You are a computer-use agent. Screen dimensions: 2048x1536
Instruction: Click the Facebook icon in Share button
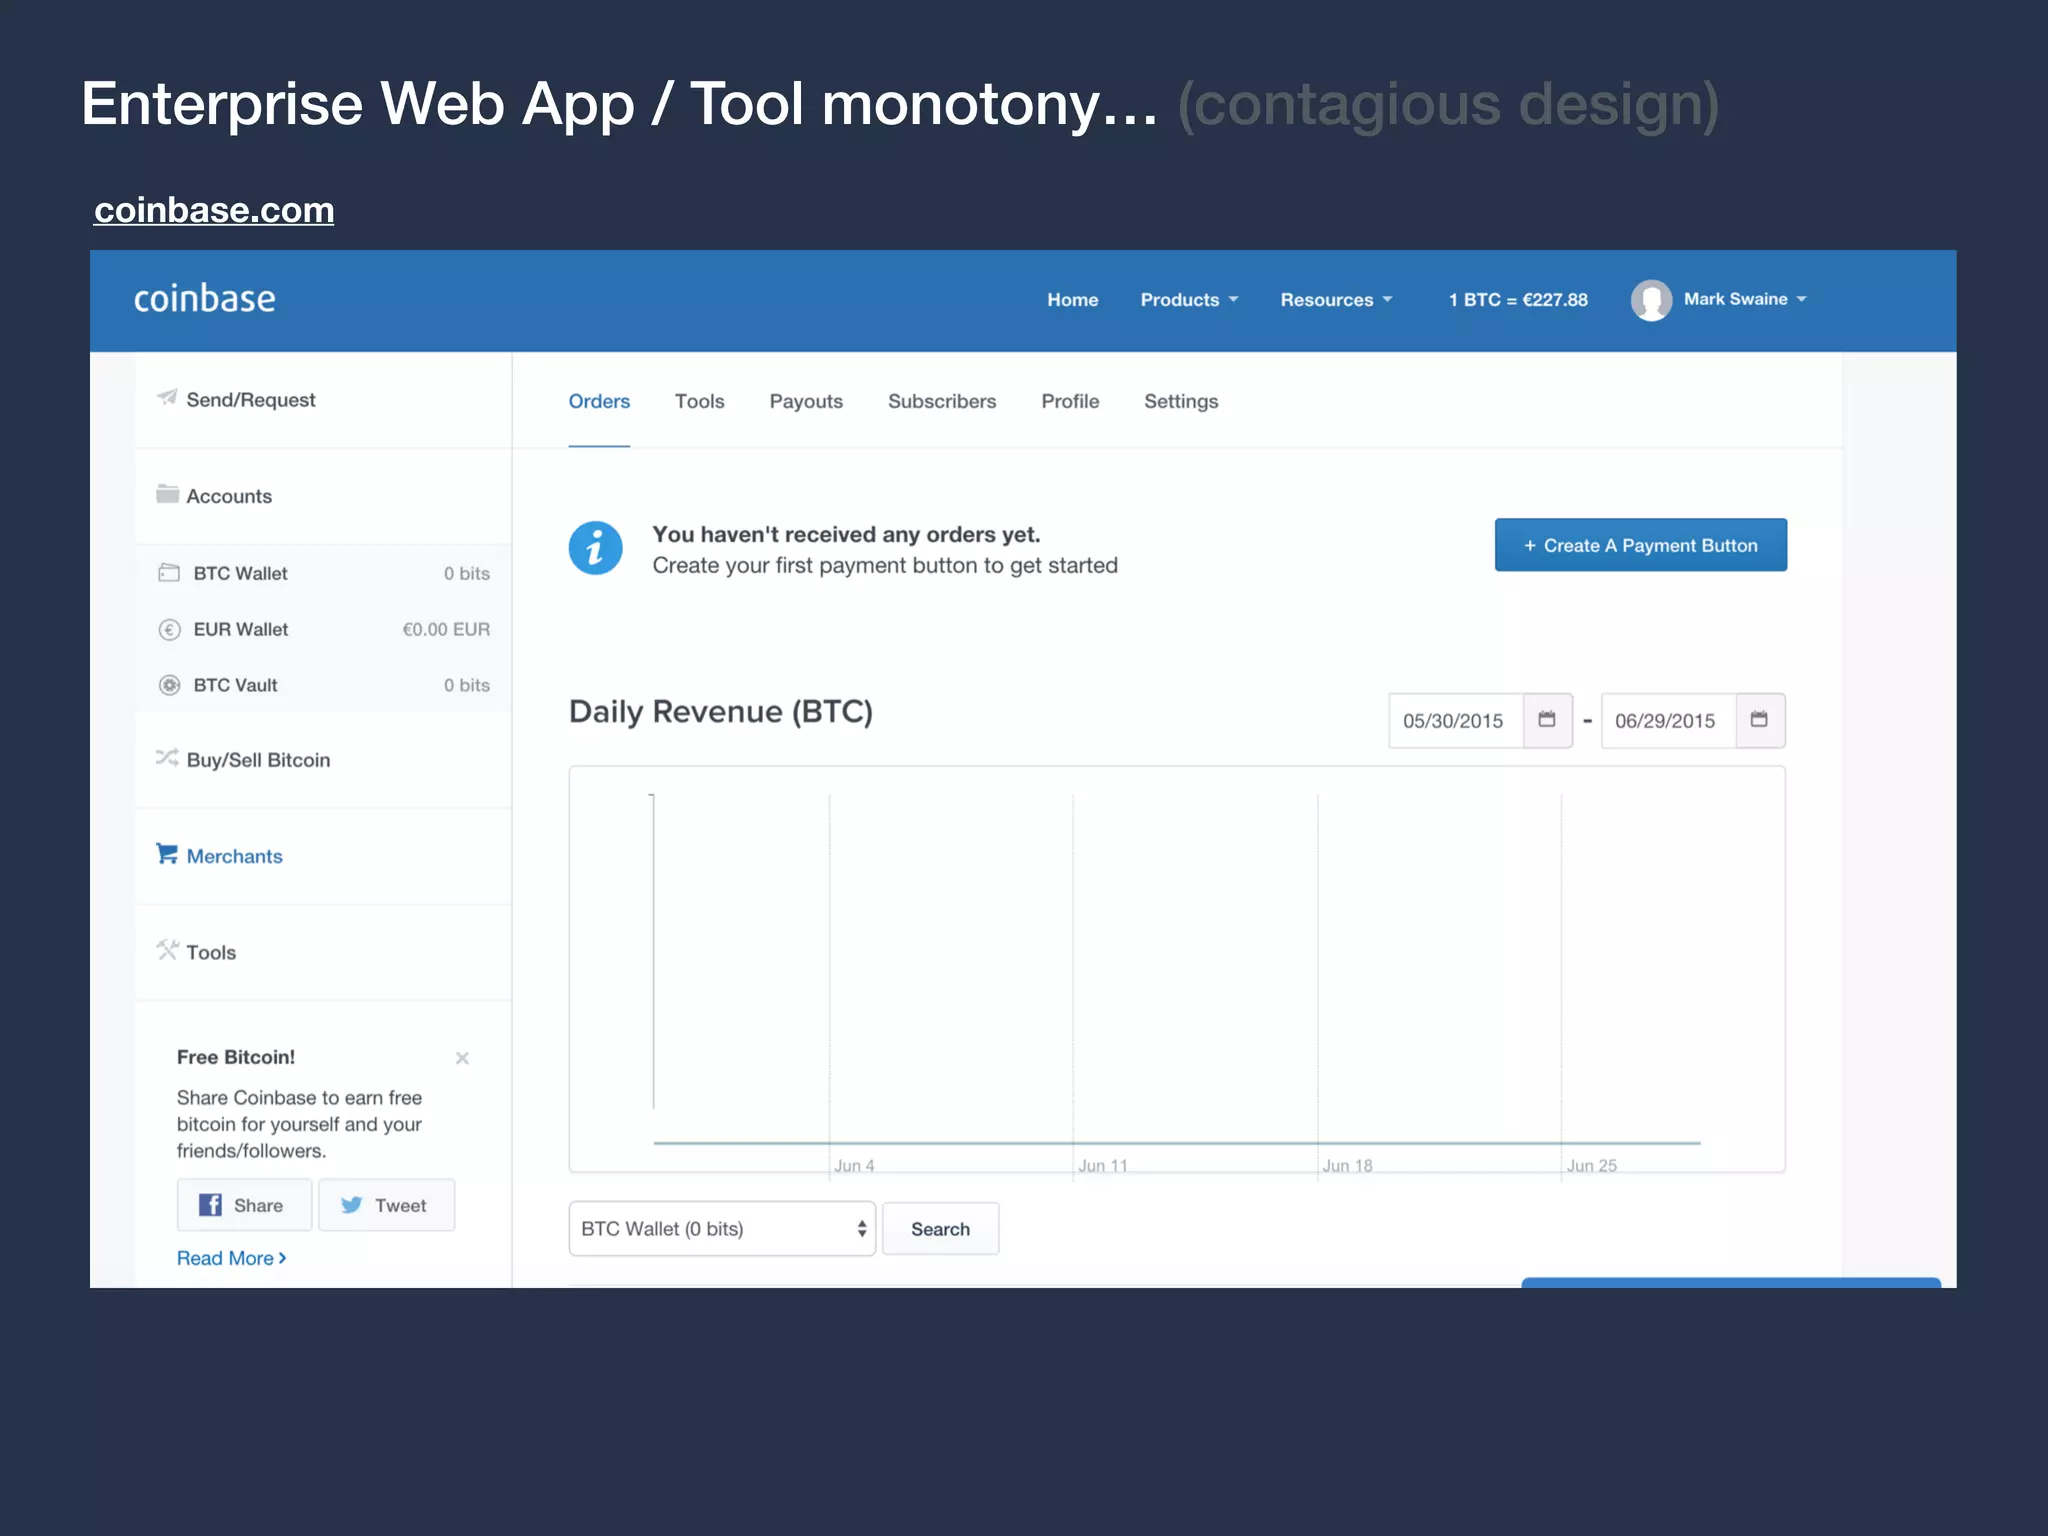pyautogui.click(x=210, y=1205)
